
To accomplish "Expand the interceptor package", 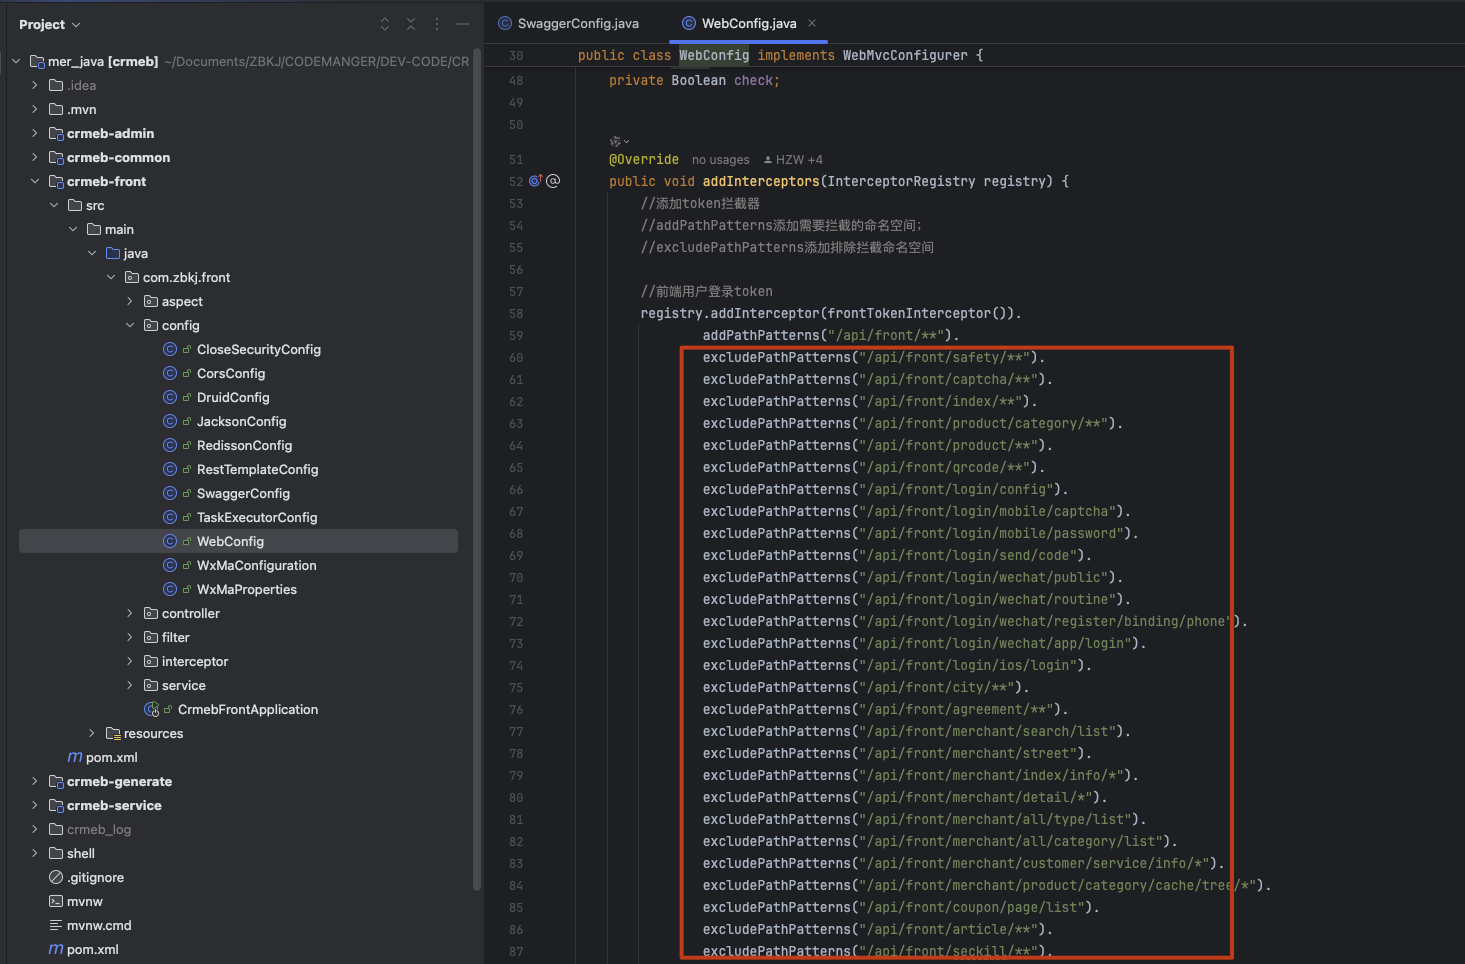I will pos(130,661).
